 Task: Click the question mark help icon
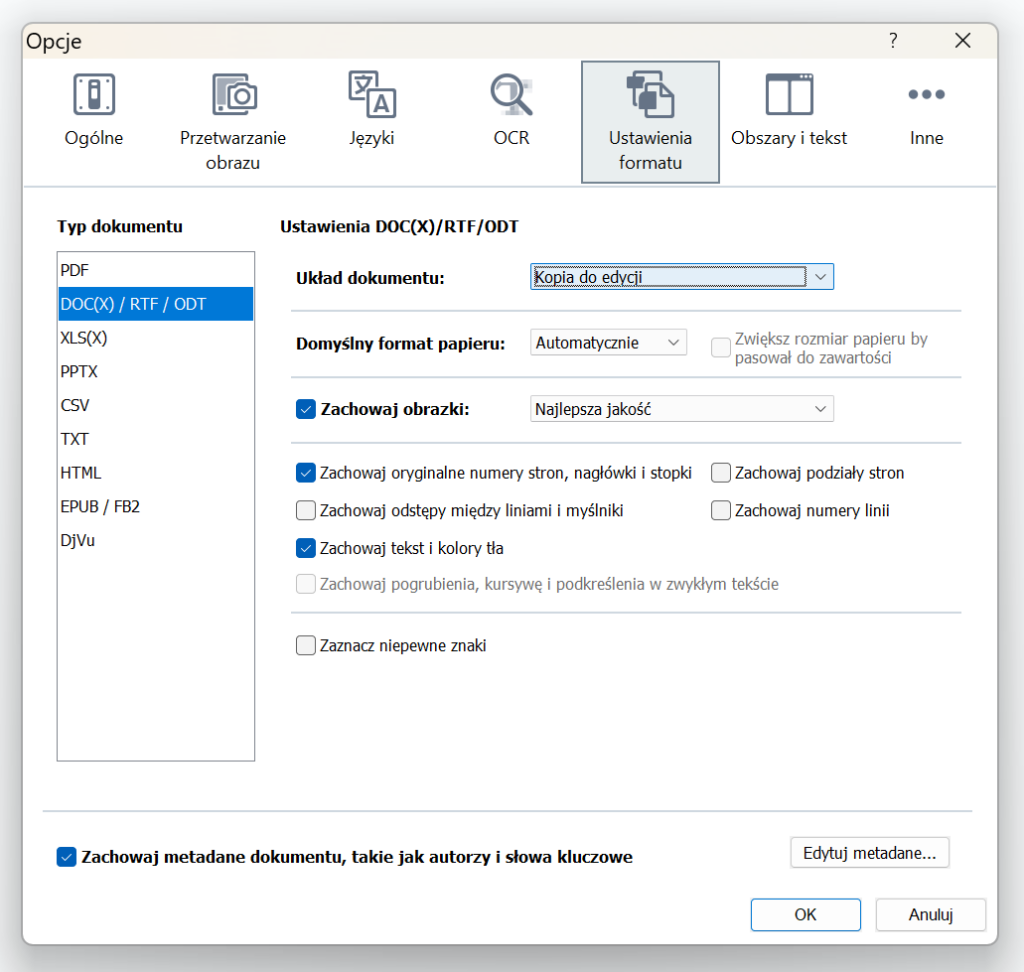tap(893, 41)
